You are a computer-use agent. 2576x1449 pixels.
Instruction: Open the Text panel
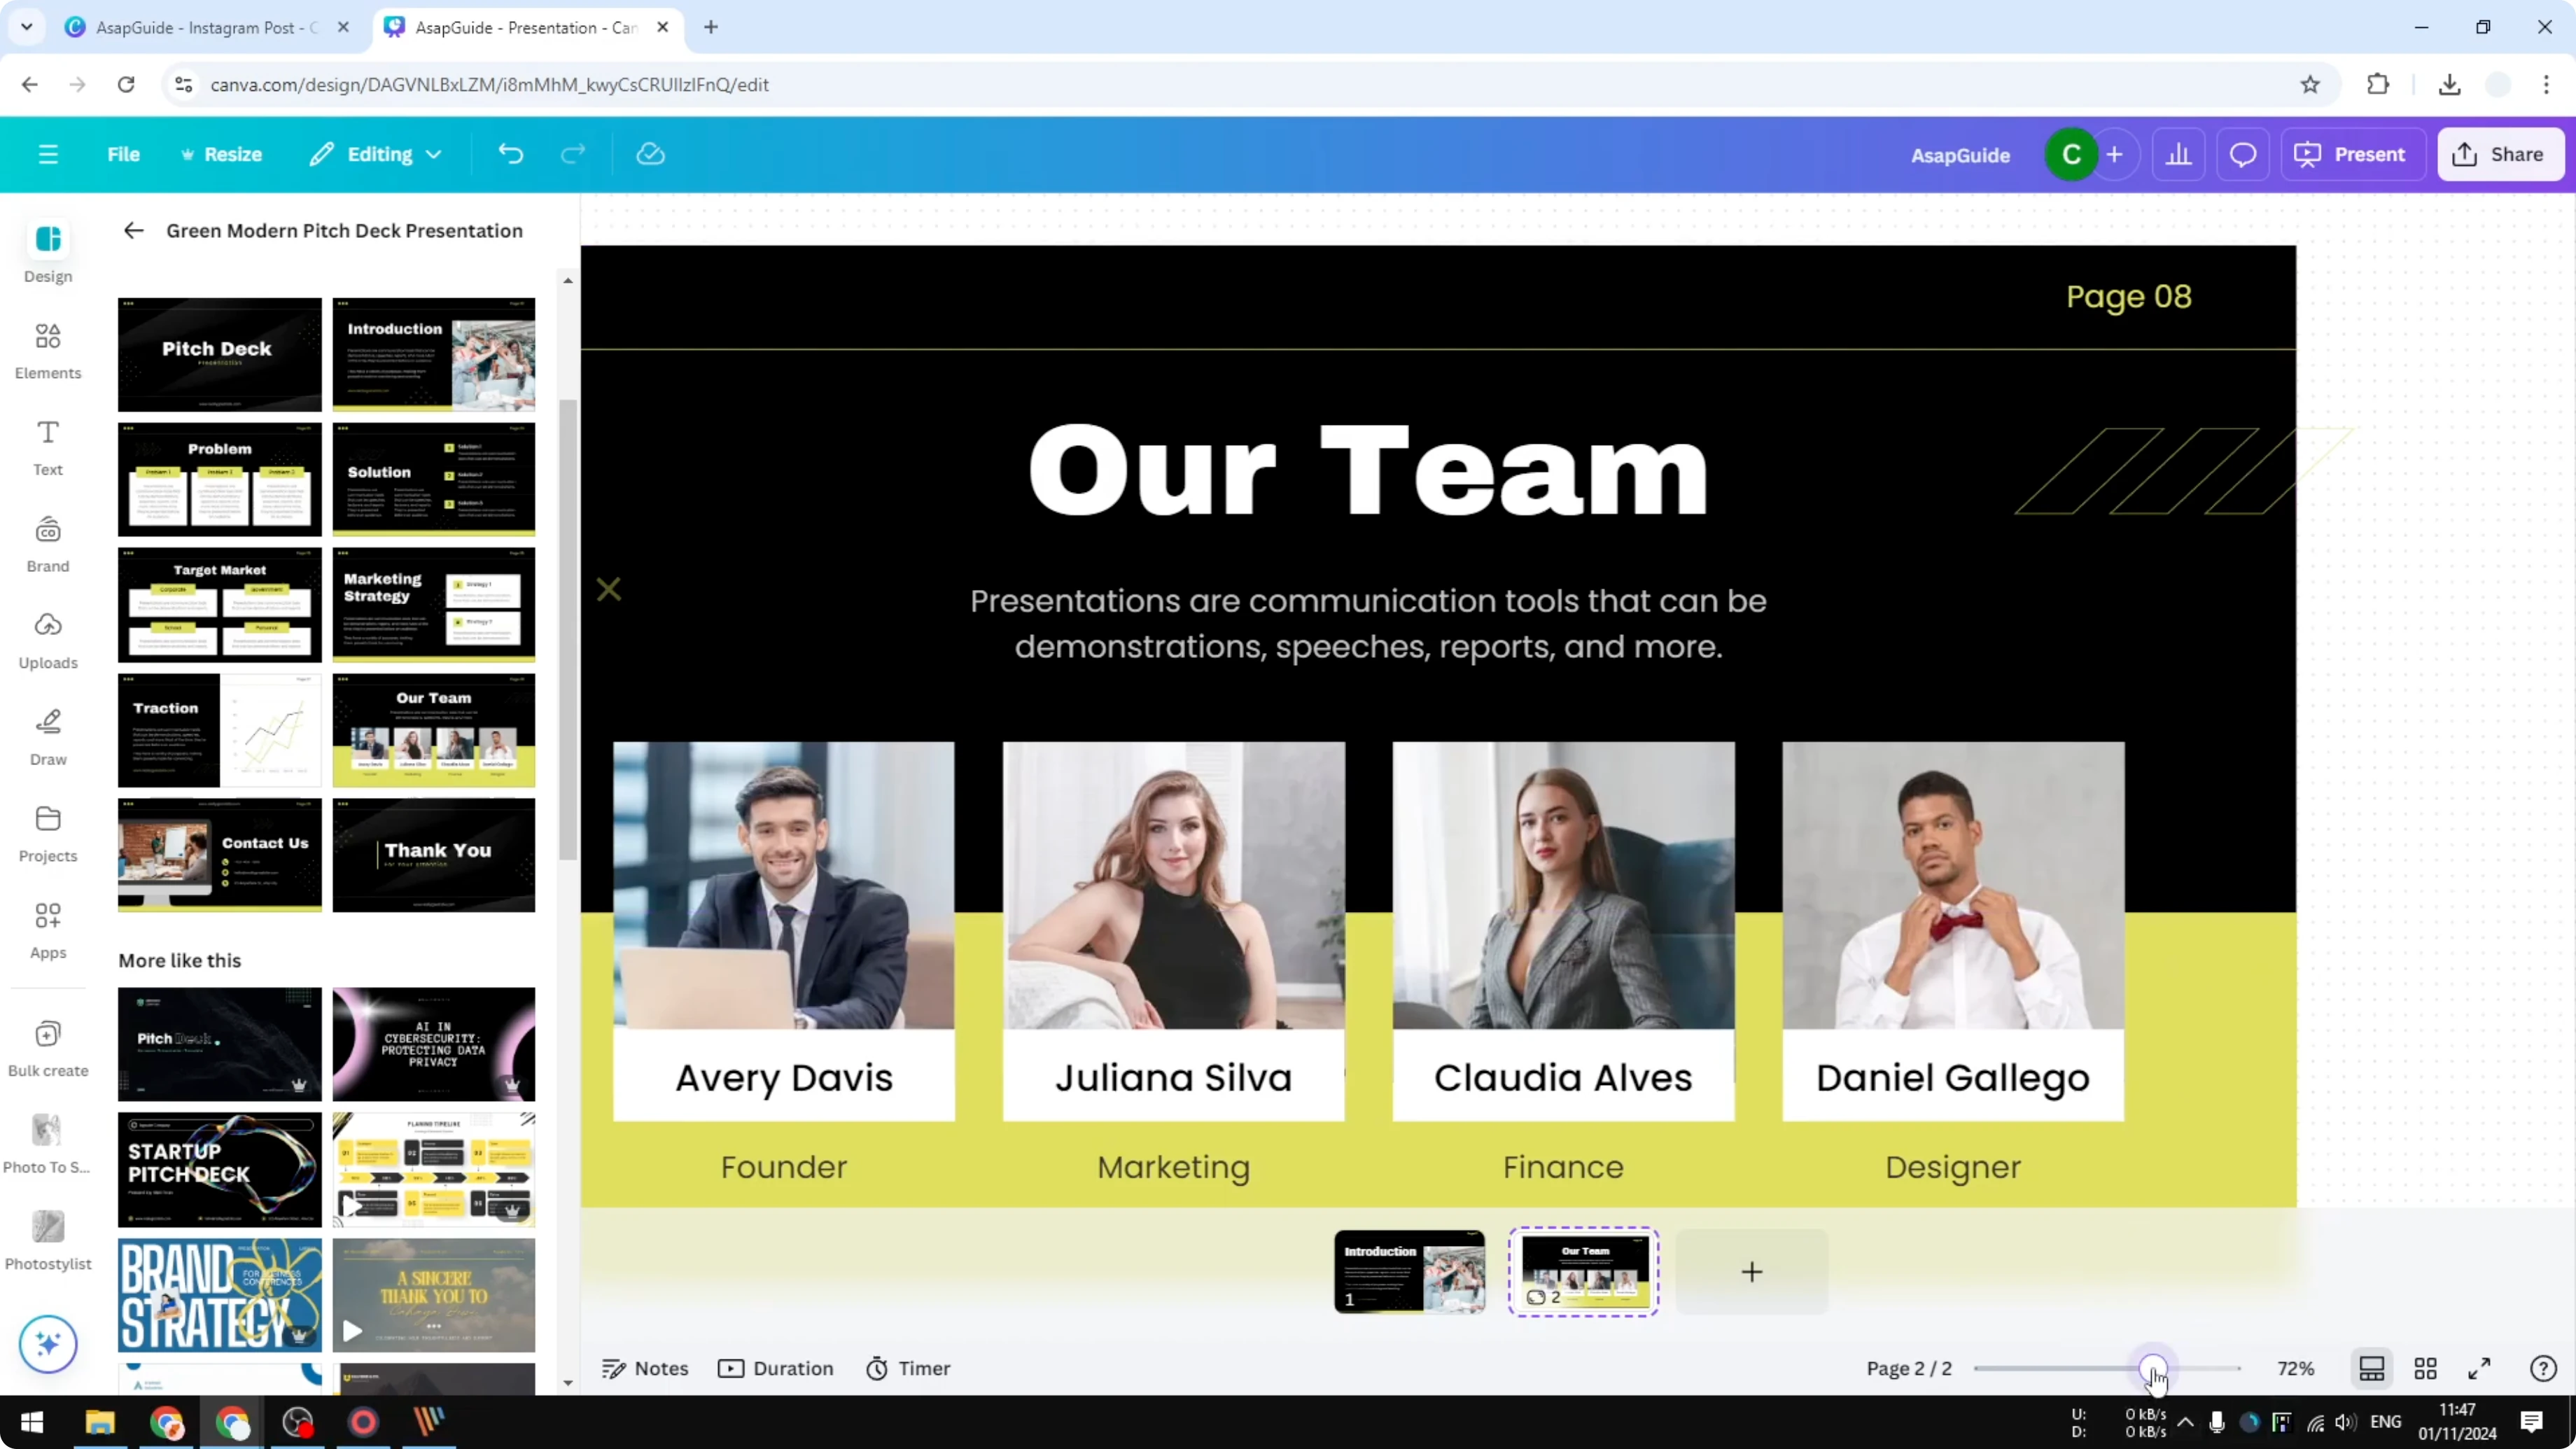coord(47,446)
